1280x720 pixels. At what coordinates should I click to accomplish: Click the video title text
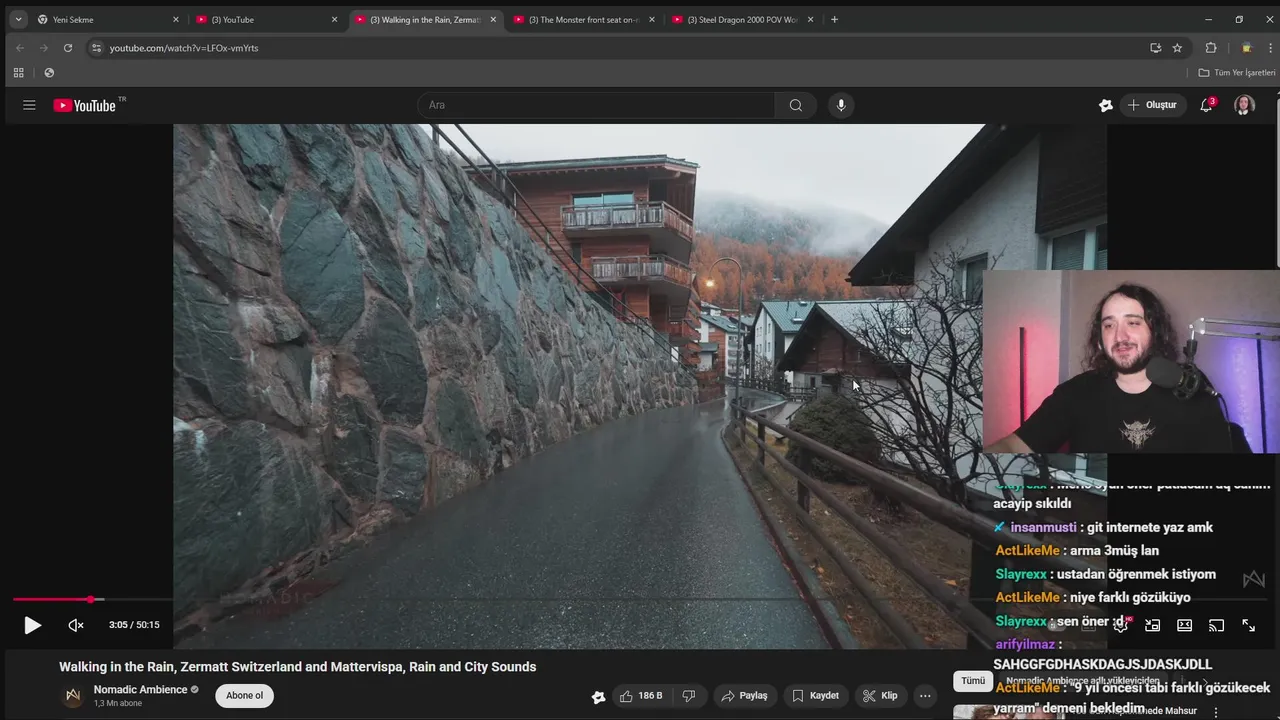297,667
